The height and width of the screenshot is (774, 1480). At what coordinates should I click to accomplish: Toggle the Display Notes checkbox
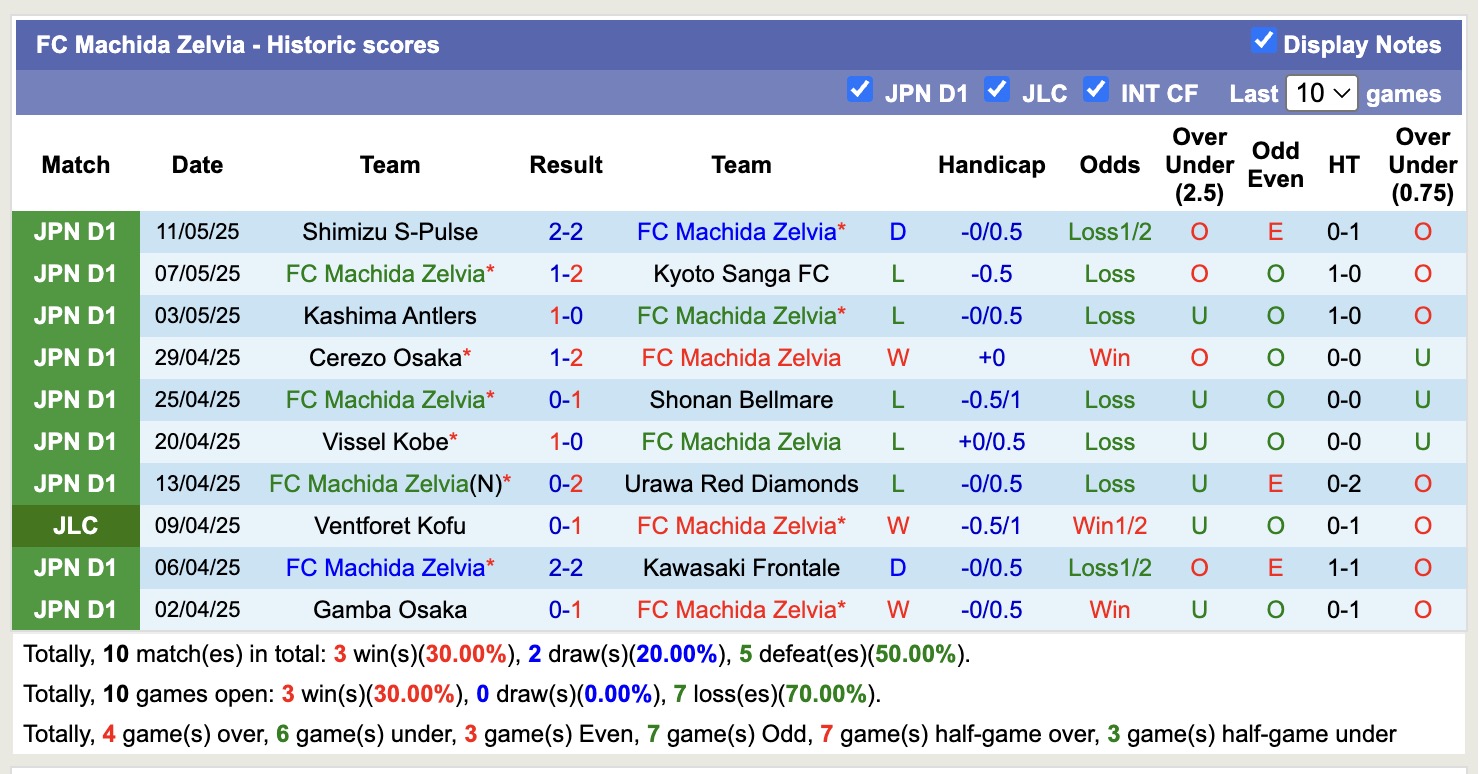(1263, 40)
